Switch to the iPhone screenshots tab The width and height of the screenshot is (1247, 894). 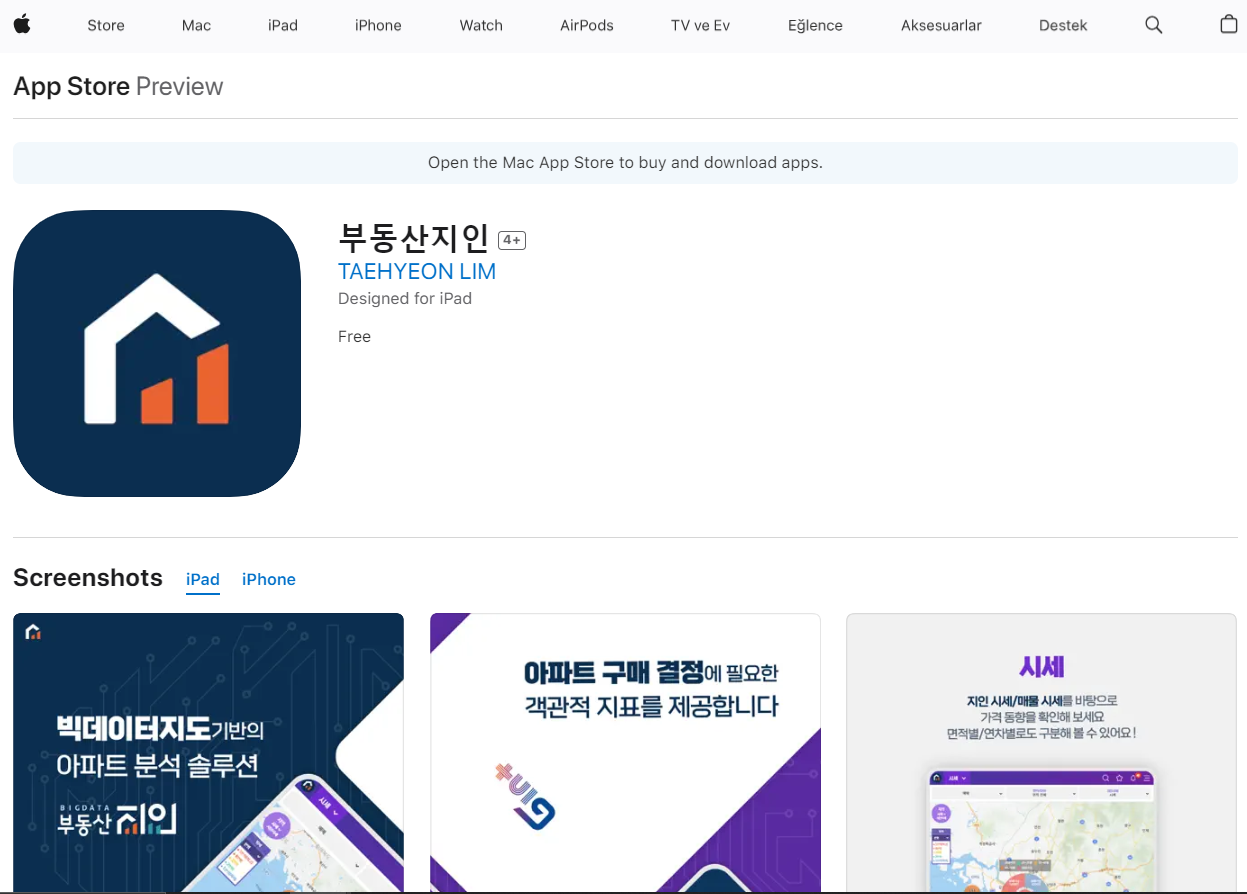(x=268, y=579)
